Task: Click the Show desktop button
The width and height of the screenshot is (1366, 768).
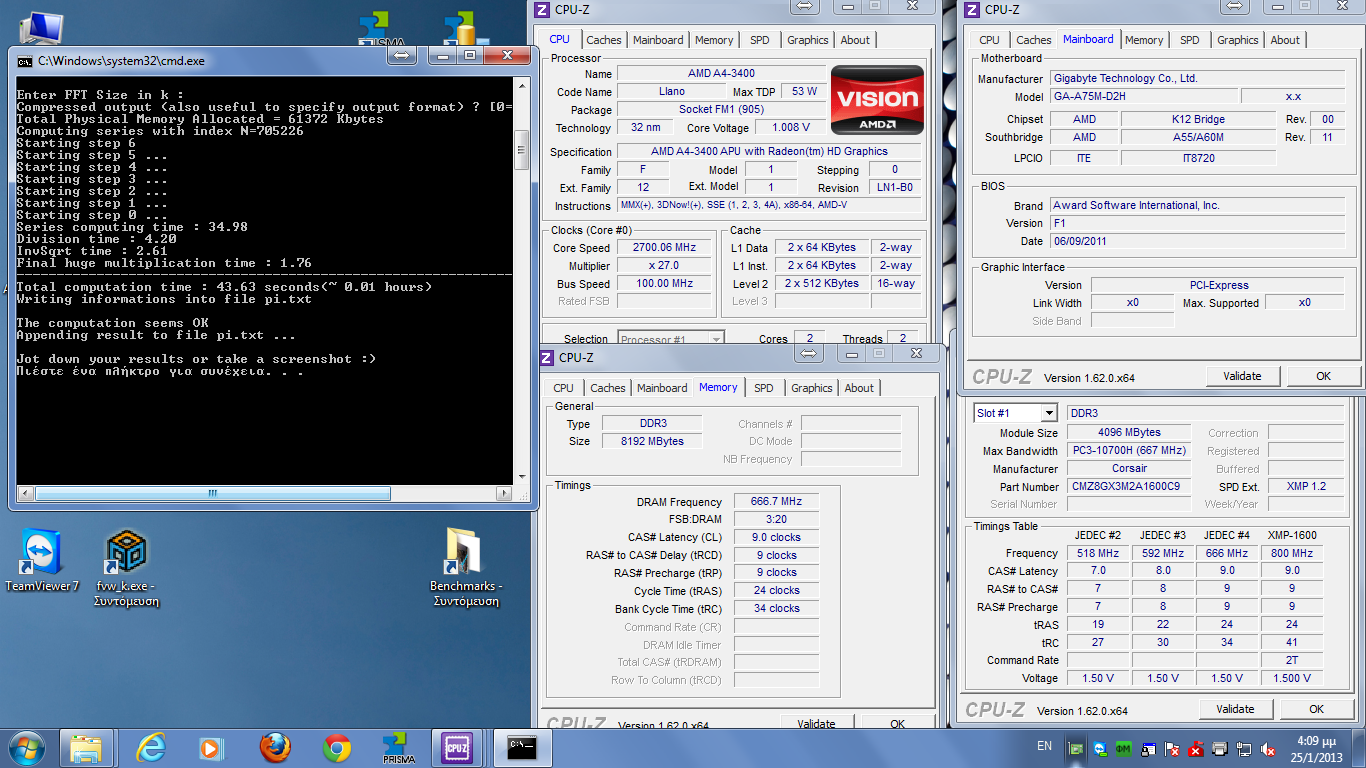Action: point(1360,748)
